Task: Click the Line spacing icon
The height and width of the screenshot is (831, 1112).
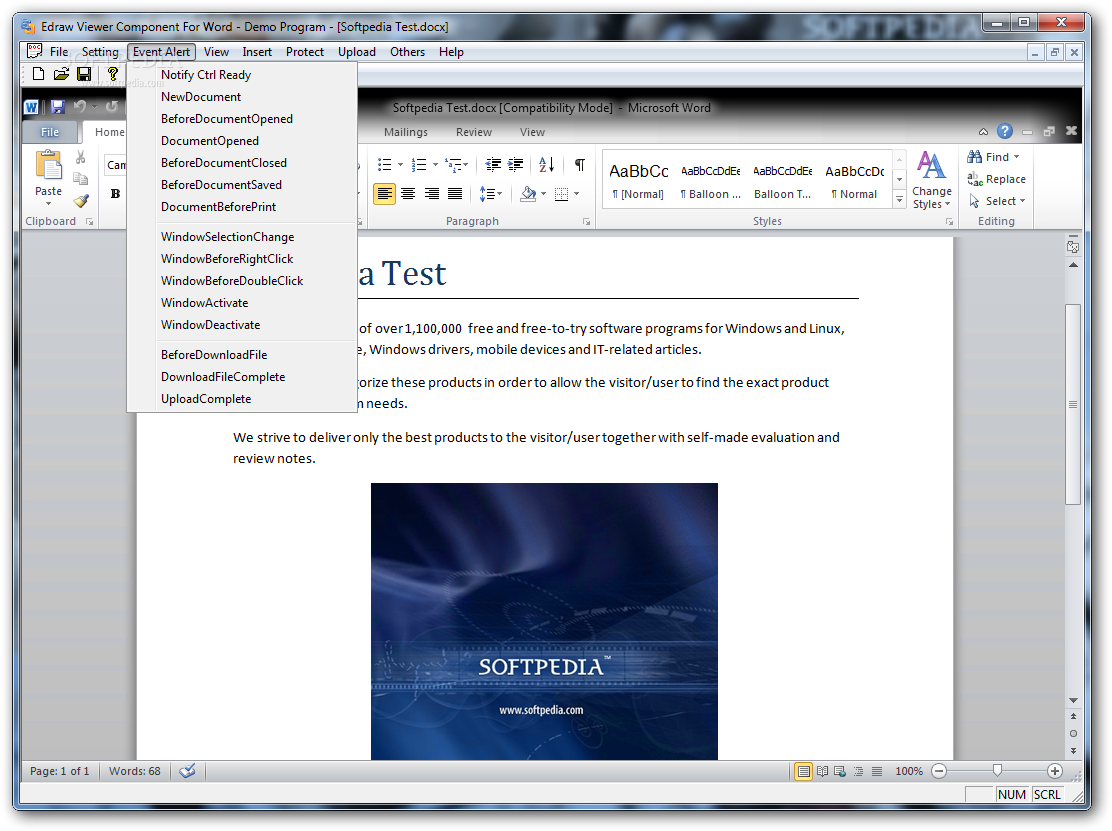Action: pos(486,194)
